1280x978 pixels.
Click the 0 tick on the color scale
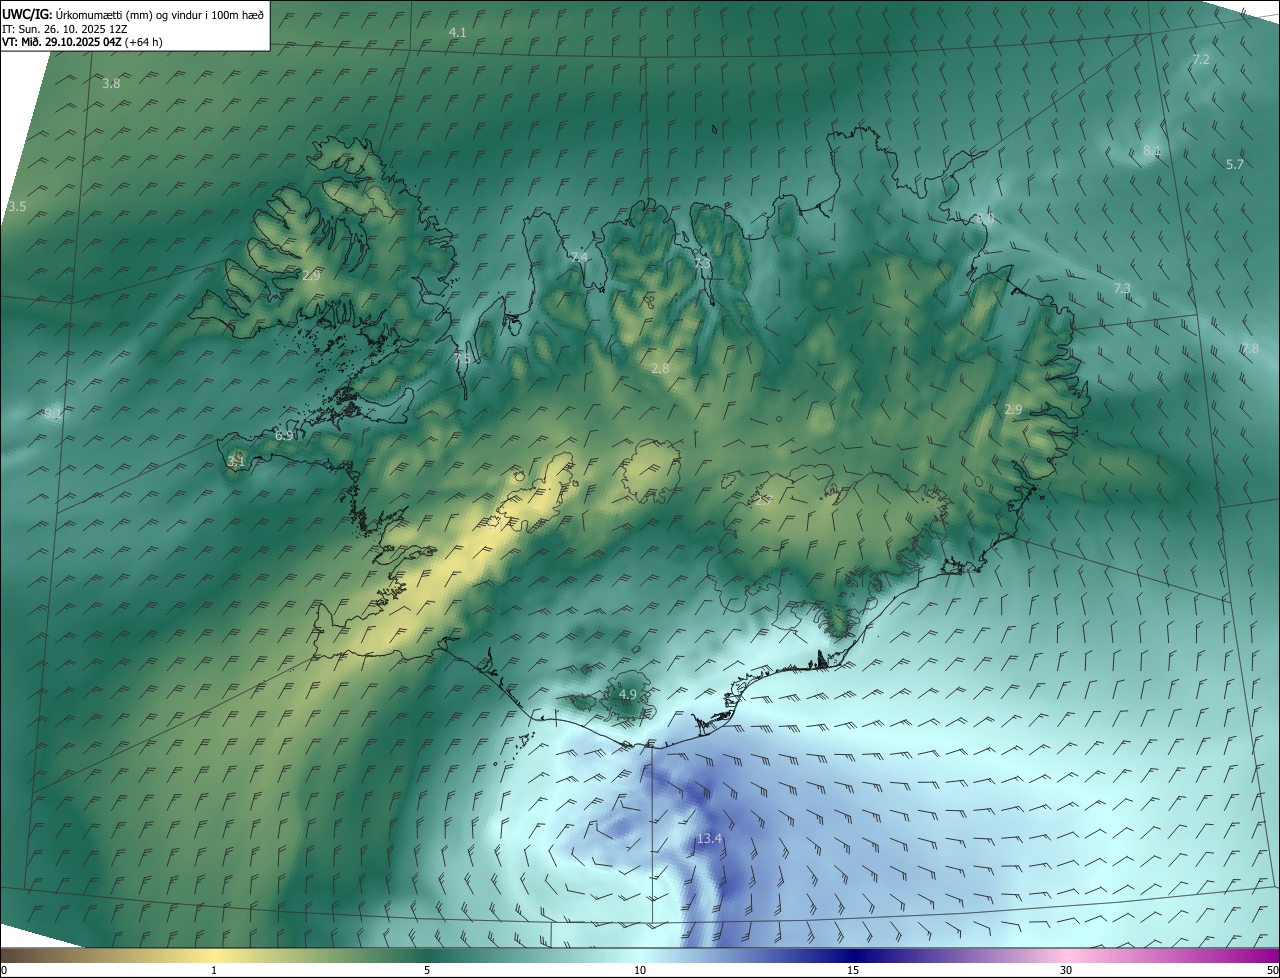click(4, 971)
